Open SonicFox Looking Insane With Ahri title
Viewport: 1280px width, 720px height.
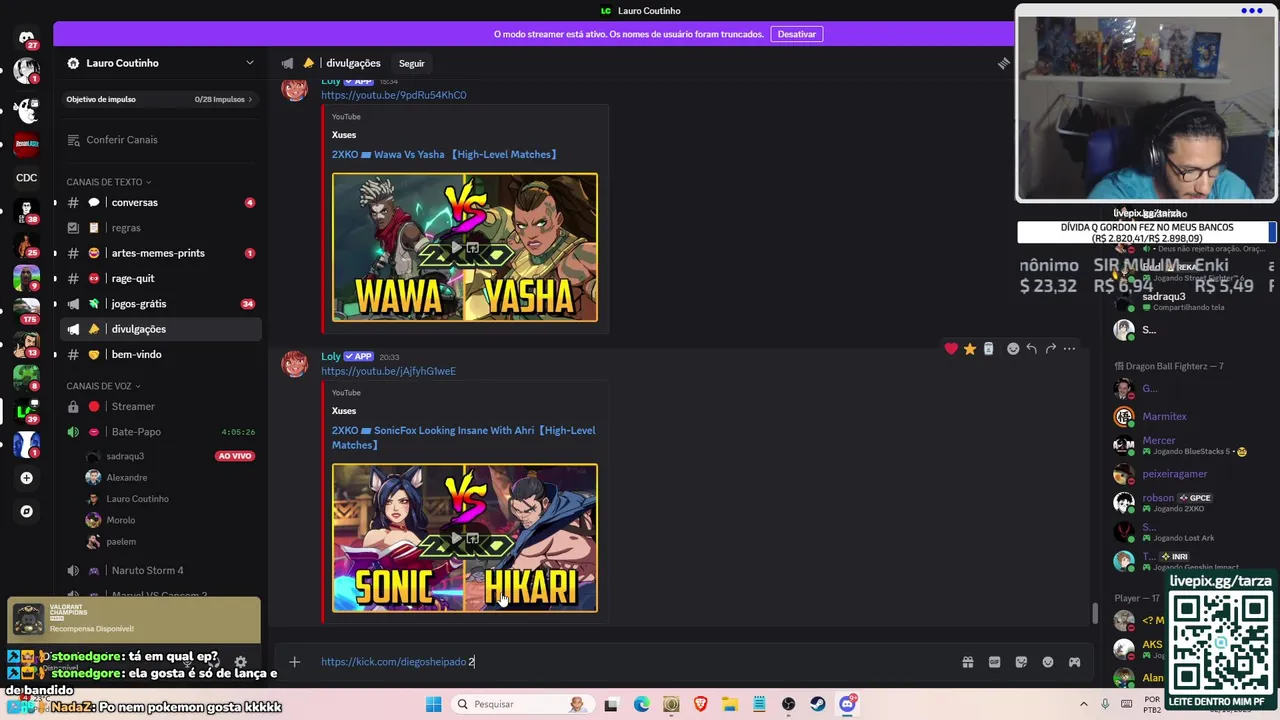point(464,437)
